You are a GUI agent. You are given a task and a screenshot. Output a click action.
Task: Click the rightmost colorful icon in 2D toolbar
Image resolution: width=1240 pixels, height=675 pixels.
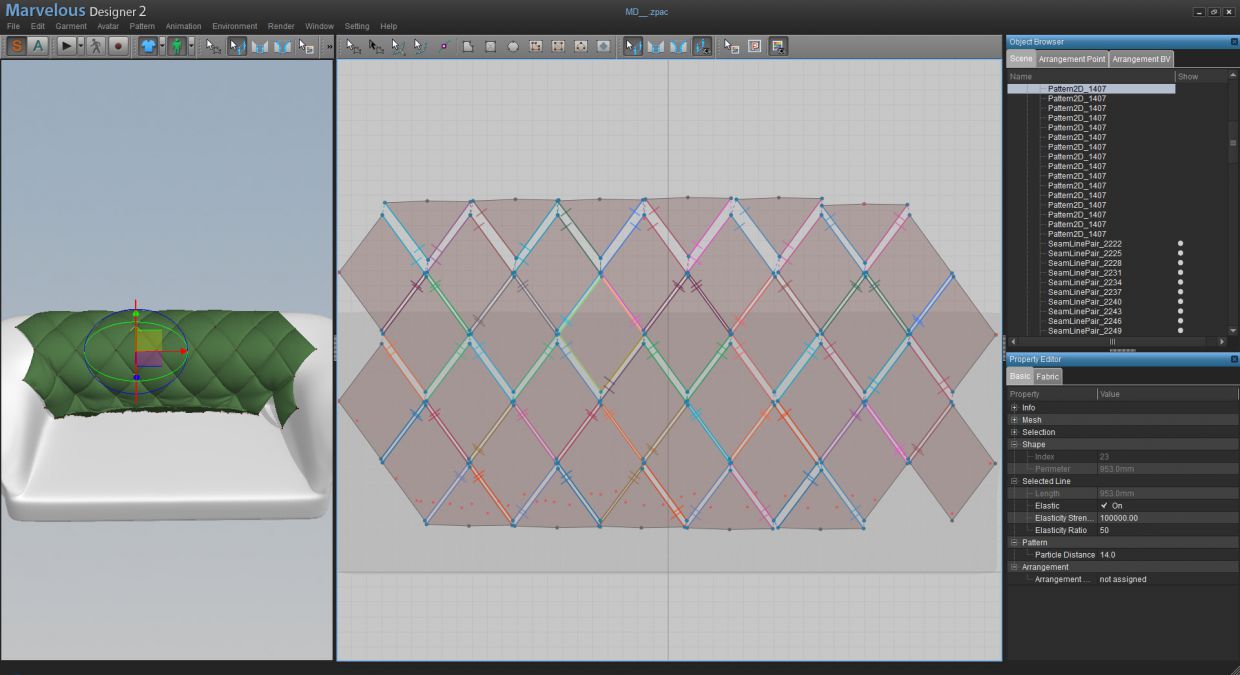[x=778, y=46]
